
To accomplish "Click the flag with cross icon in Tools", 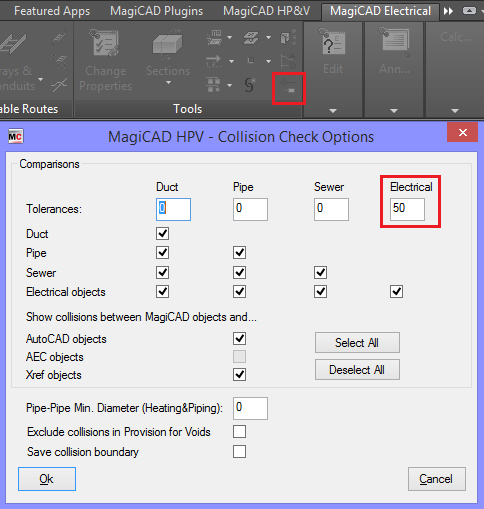I will (x=288, y=61).
